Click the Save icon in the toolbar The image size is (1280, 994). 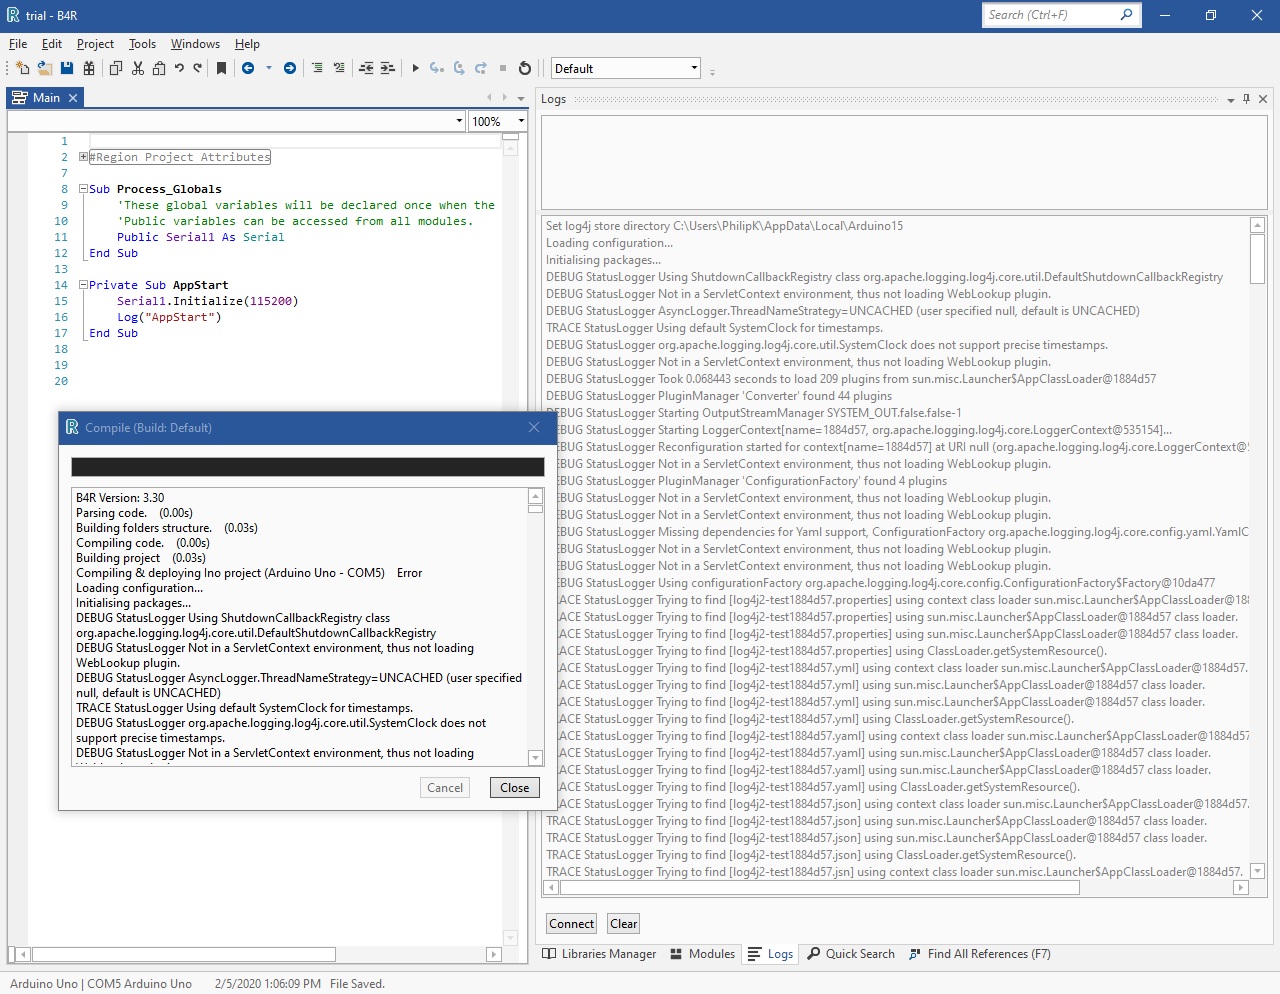(67, 68)
